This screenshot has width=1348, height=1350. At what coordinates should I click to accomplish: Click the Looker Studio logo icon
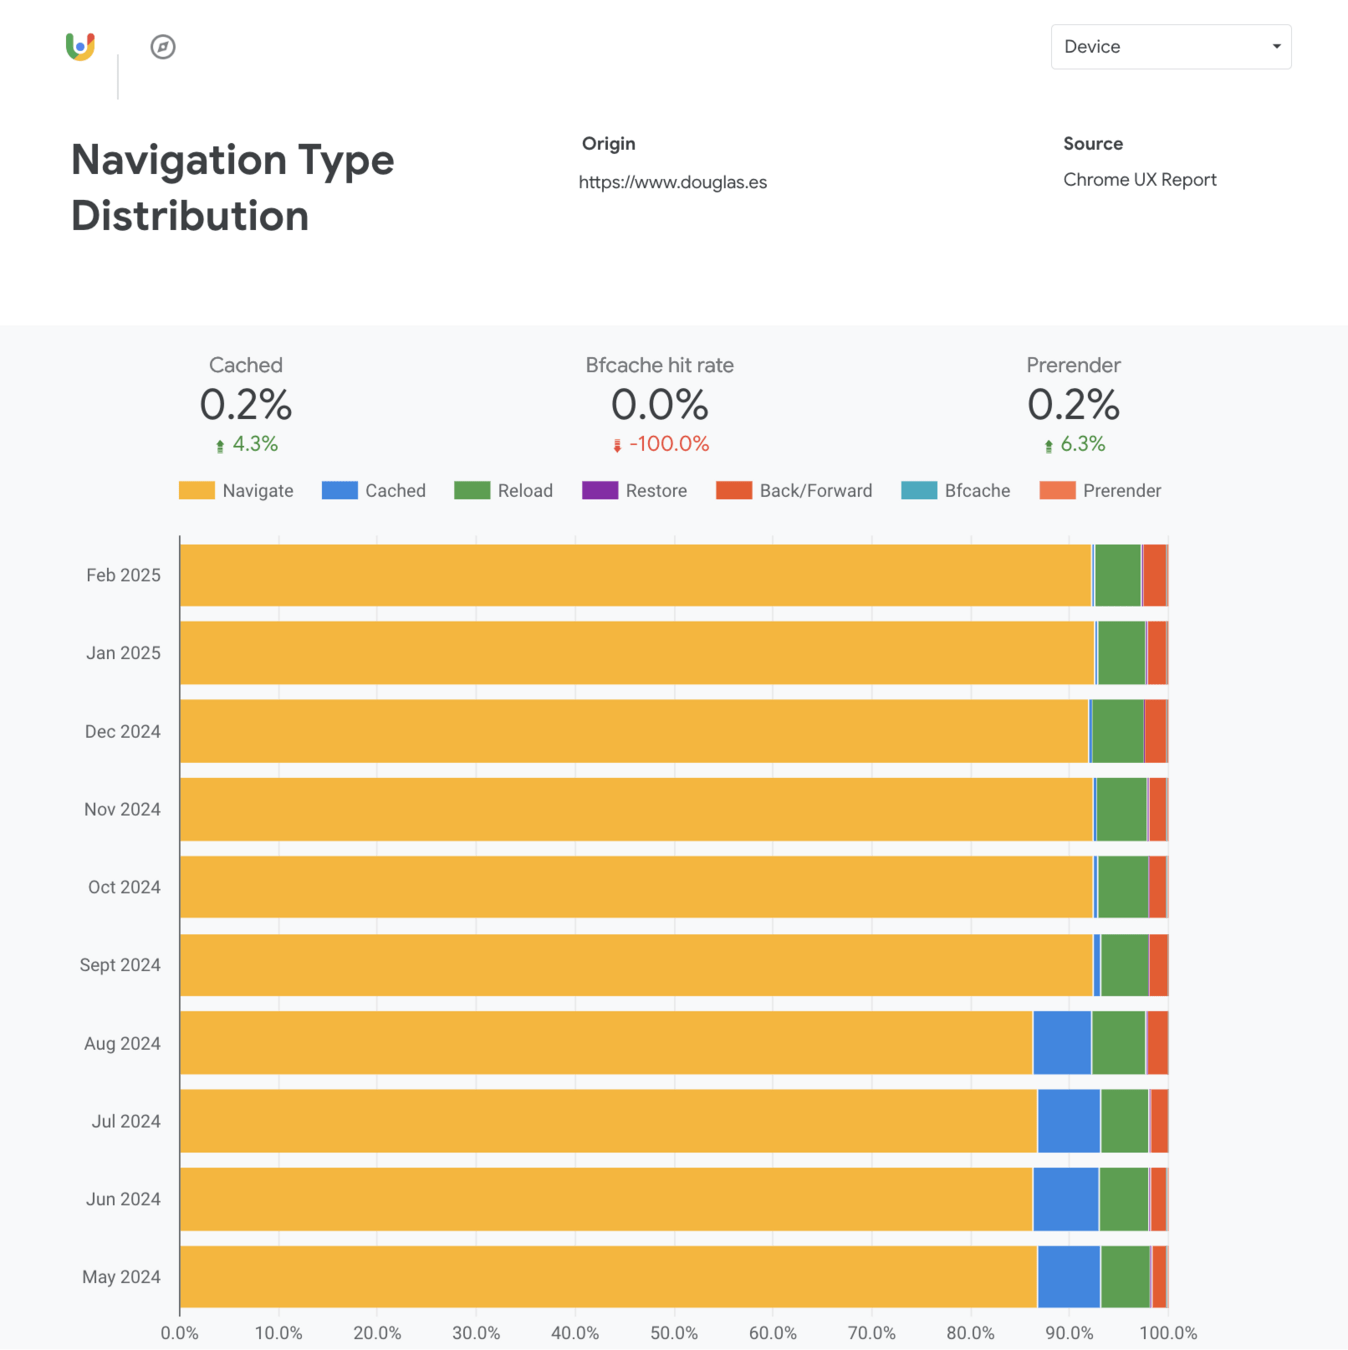pos(80,46)
